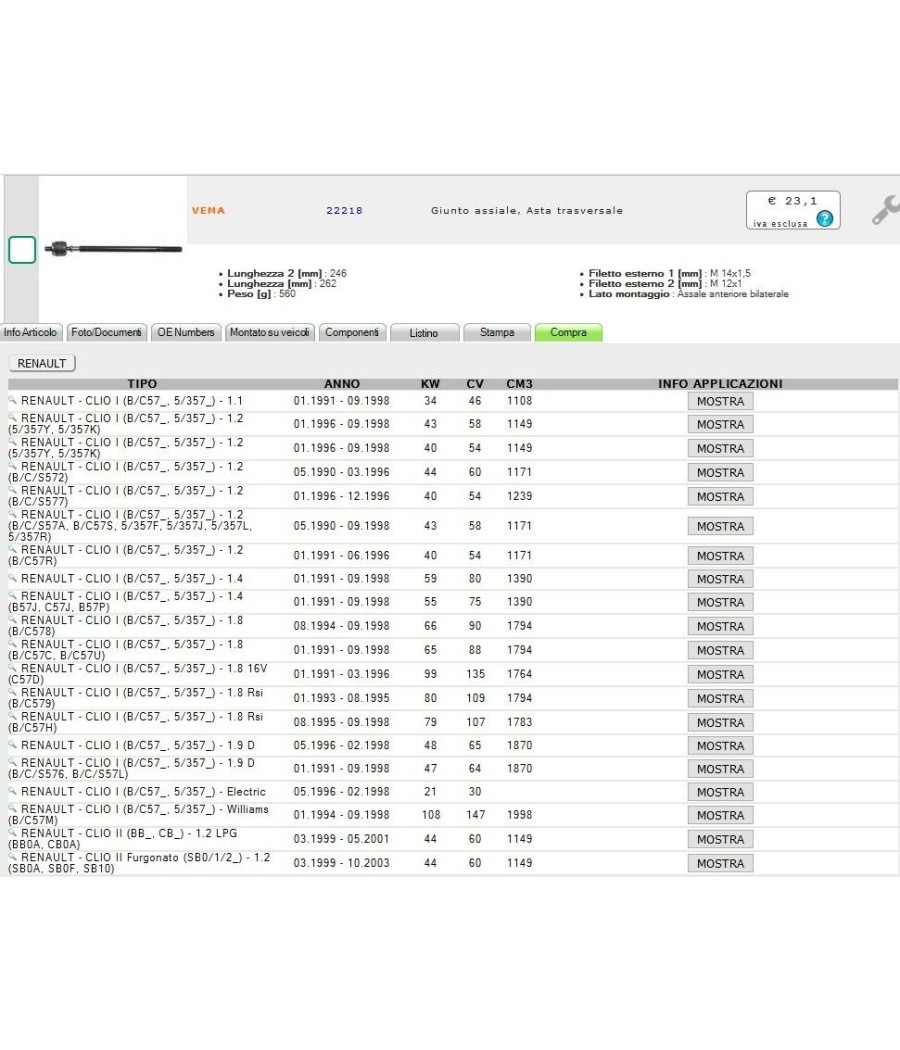This screenshot has width=900, height=1050.
Task: Open the tie rod product thumbnail
Action: (113, 249)
